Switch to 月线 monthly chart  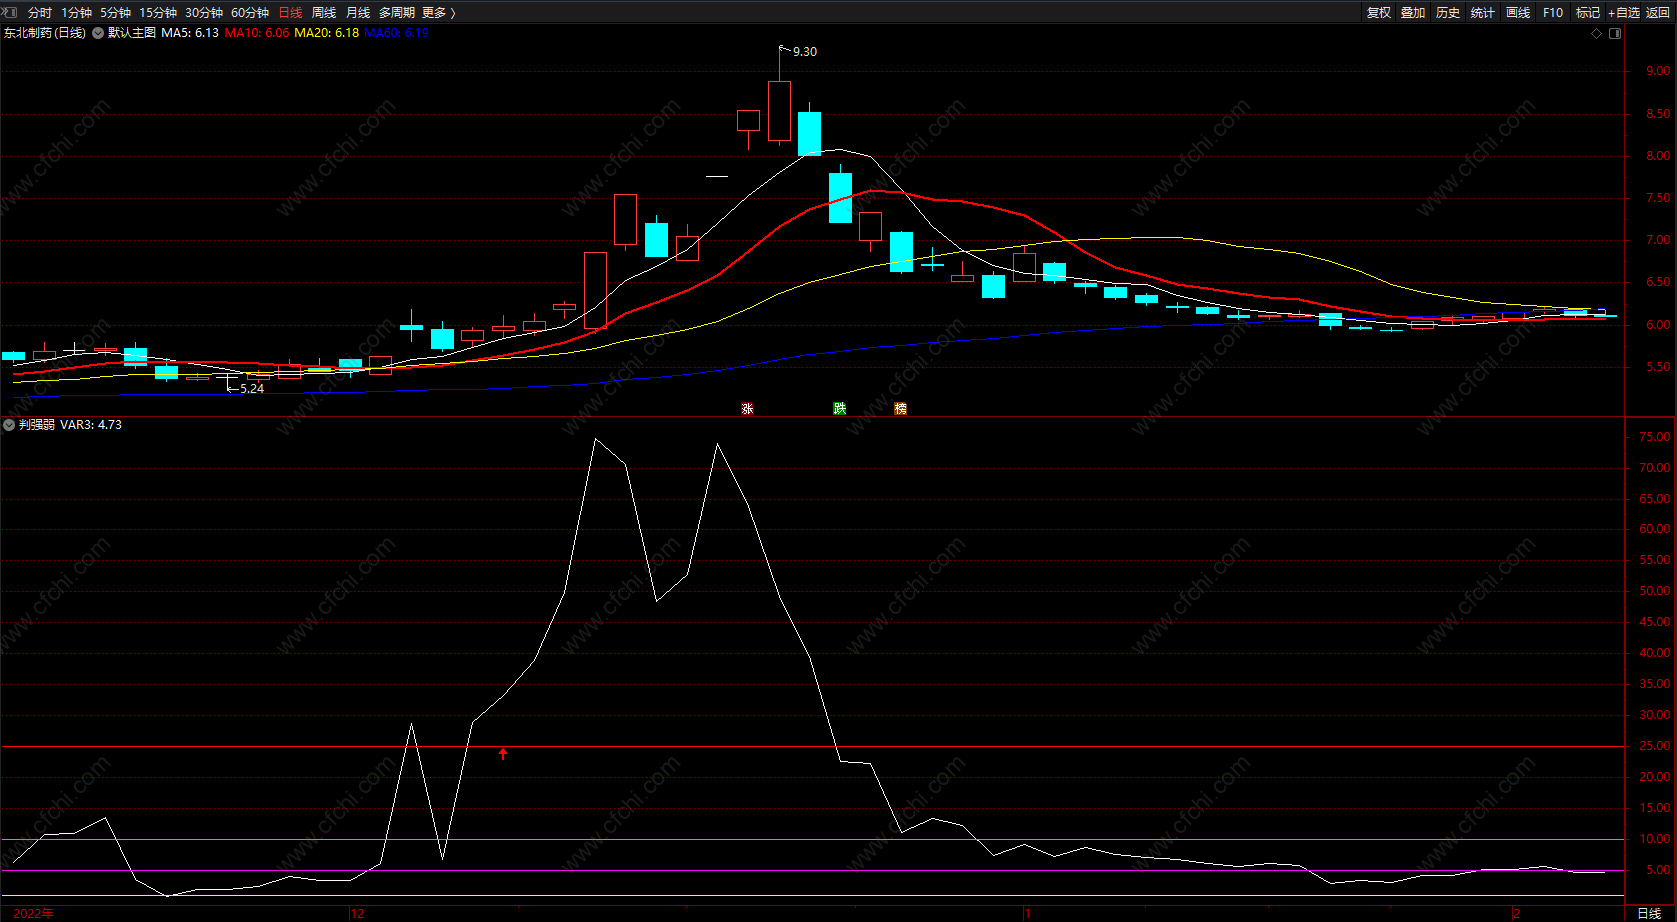click(x=358, y=13)
